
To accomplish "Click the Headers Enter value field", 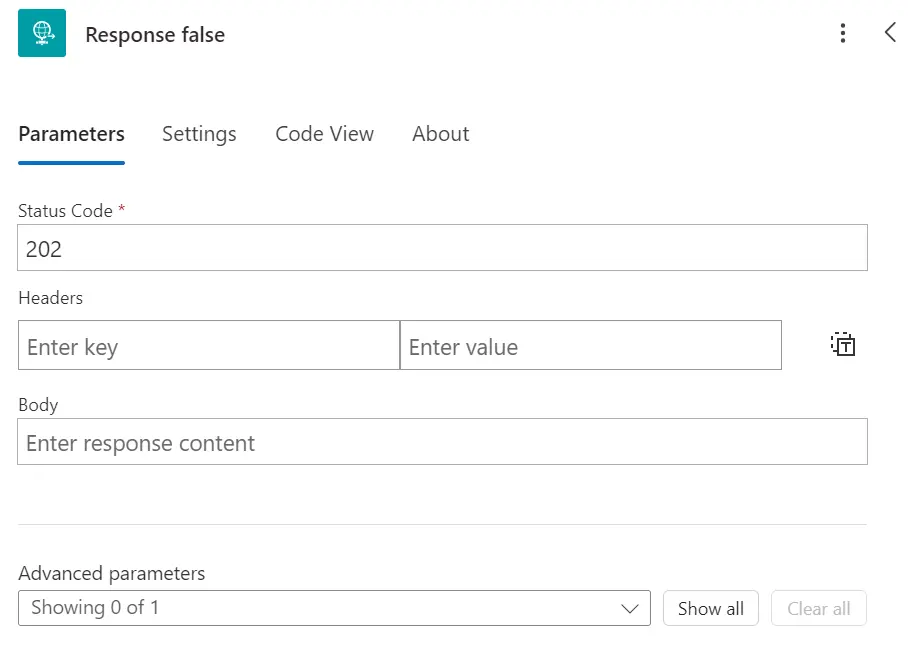I will click(x=591, y=345).
